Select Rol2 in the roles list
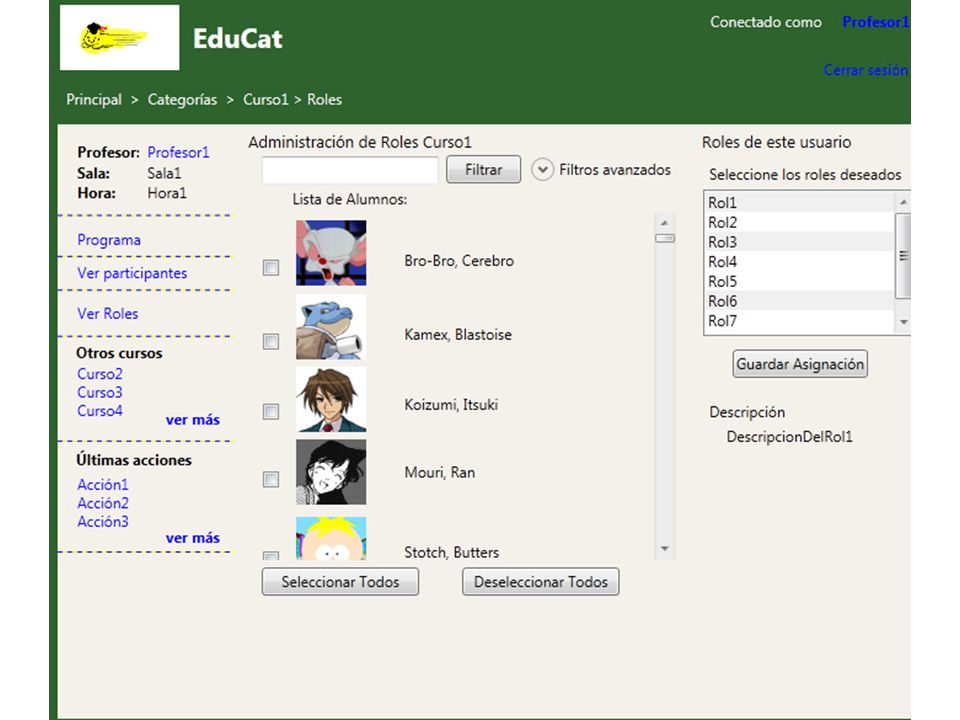This screenshot has width=960, height=720. point(799,222)
